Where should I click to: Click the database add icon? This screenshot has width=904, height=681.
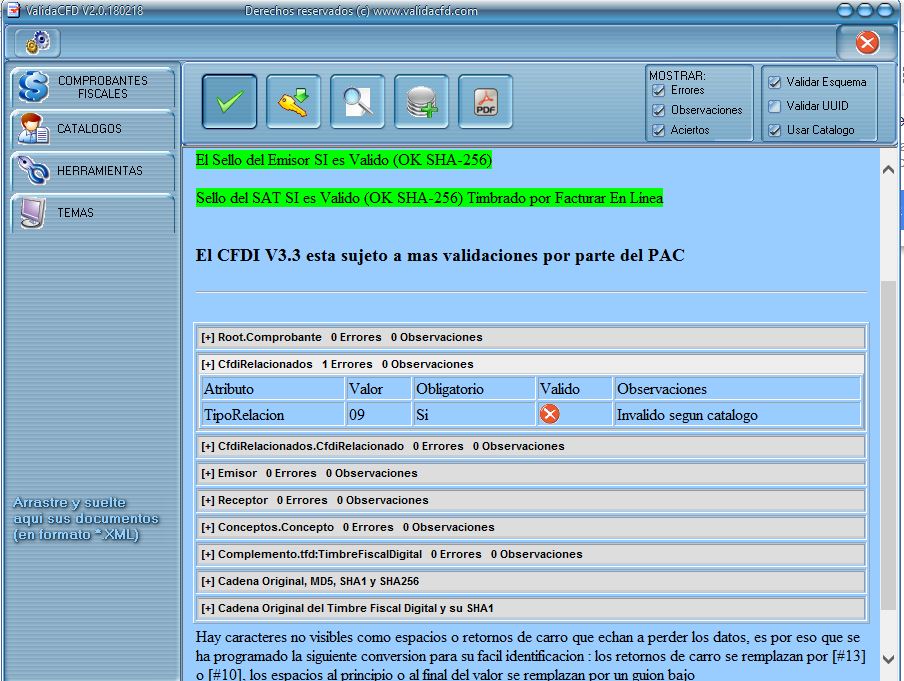pyautogui.click(x=421, y=101)
